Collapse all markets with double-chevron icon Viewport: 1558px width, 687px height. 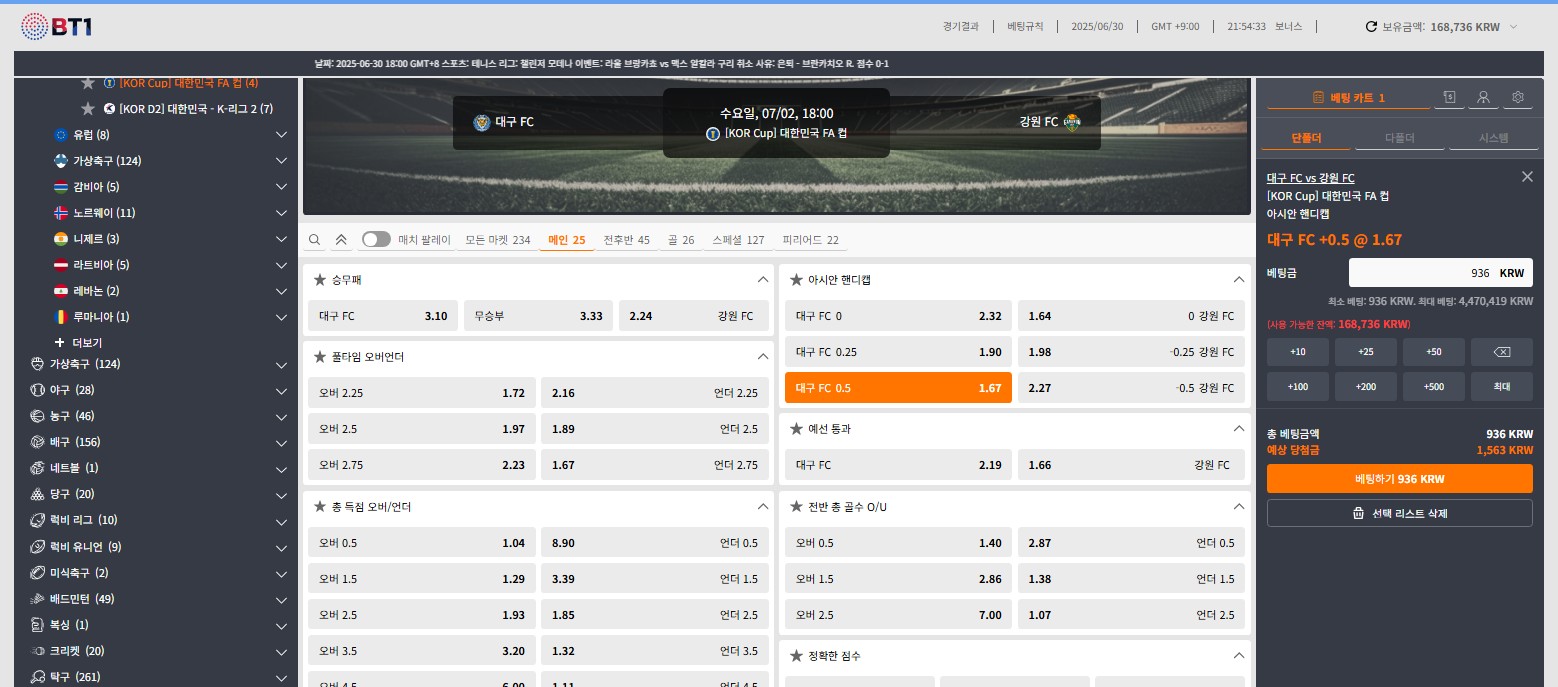tap(341, 240)
